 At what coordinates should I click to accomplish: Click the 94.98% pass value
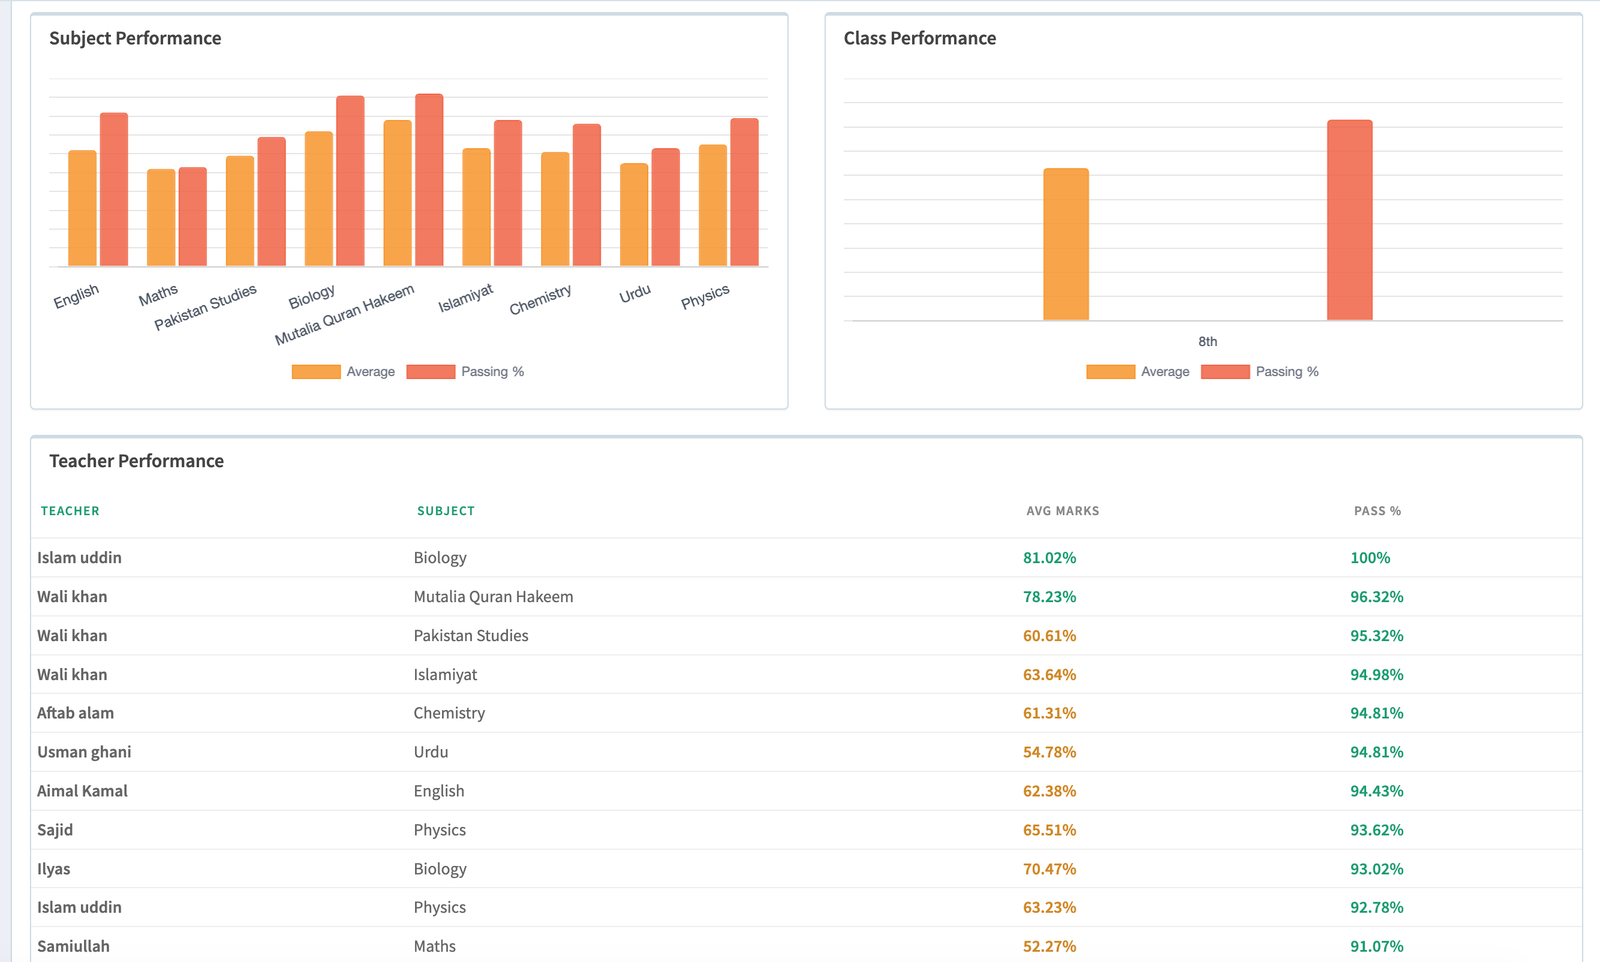tap(1377, 675)
